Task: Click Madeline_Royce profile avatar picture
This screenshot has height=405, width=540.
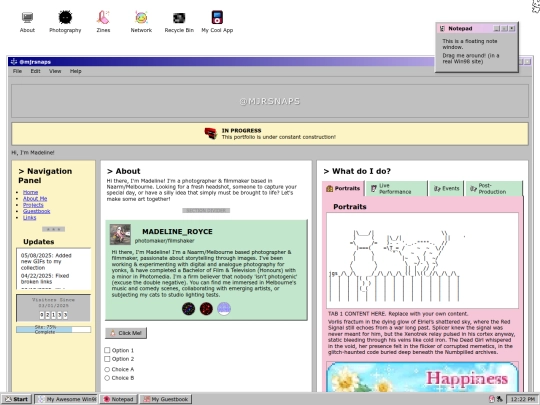Action: 120,235
